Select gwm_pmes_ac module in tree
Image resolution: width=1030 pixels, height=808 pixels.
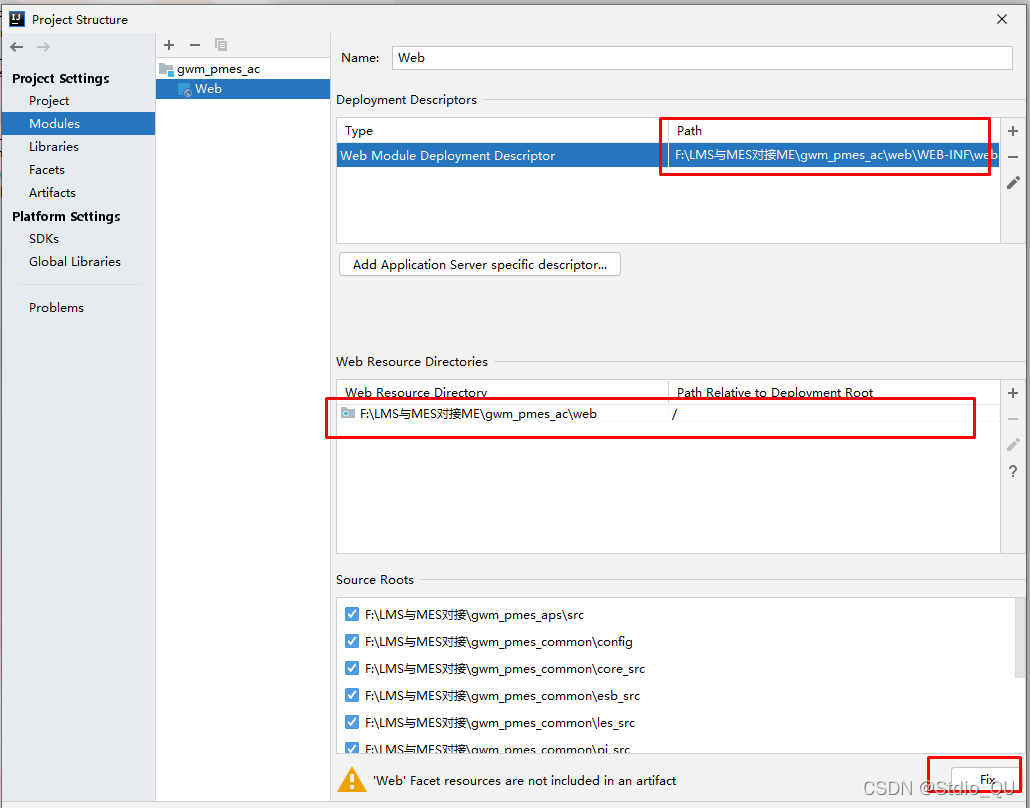pos(218,69)
